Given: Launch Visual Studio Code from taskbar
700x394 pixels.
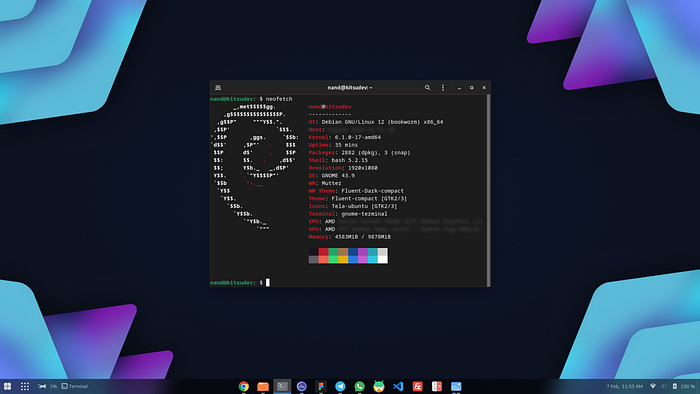Looking at the screenshot, I should coord(398,386).
